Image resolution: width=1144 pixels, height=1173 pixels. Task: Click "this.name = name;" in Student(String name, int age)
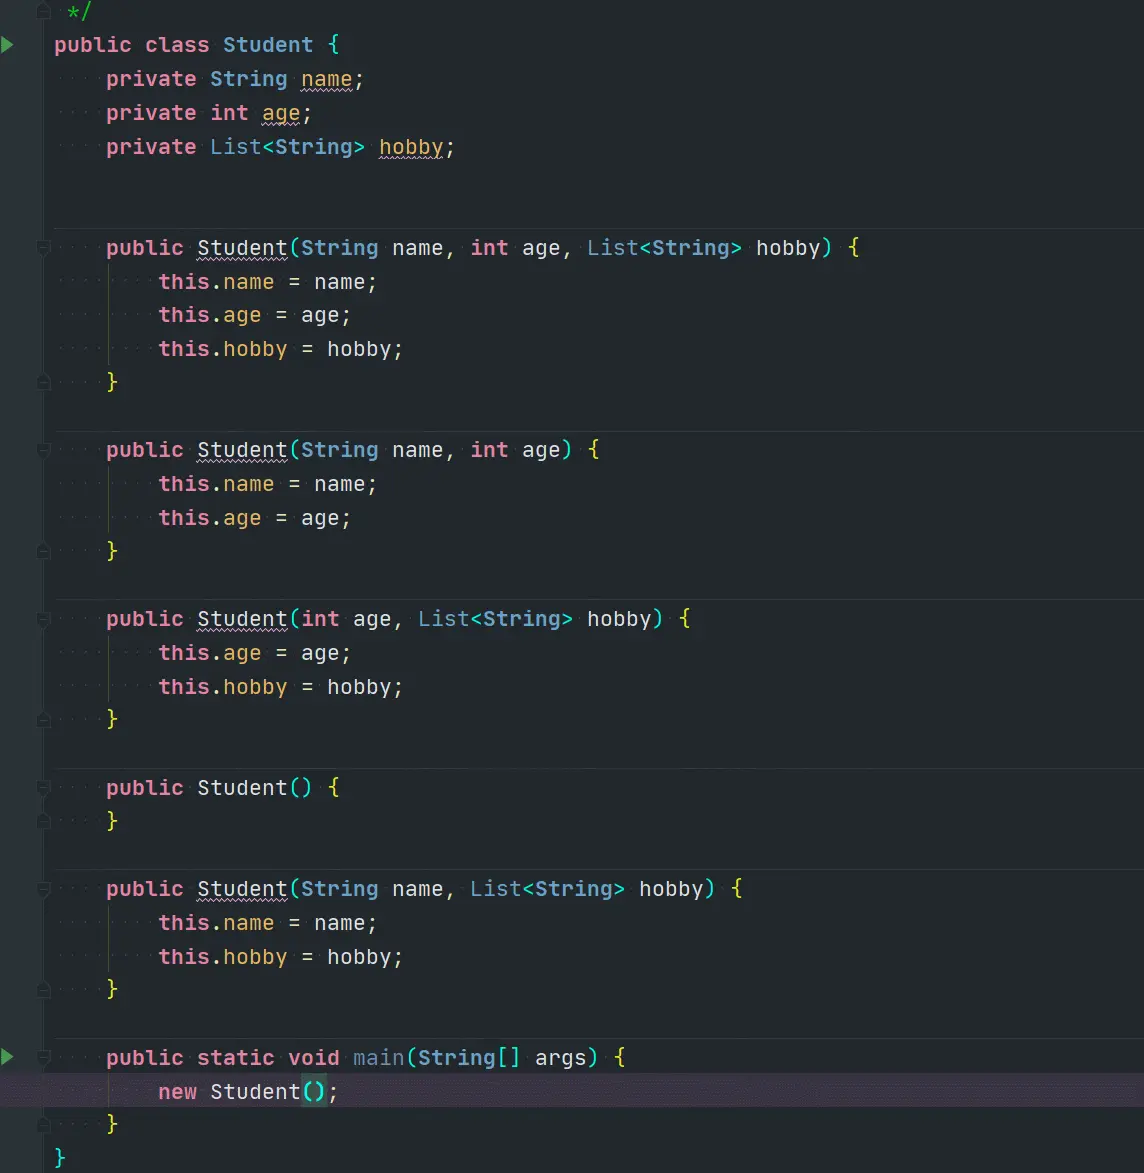(267, 484)
